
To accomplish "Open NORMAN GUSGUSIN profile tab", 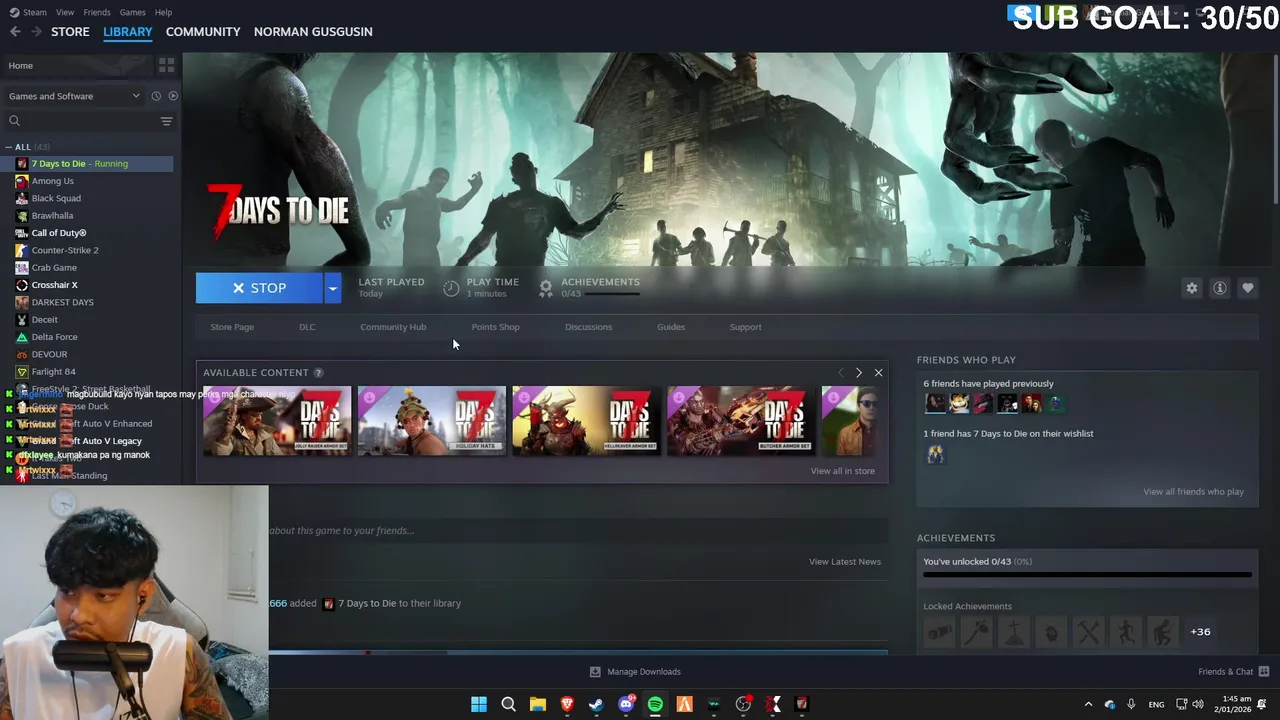I will click(313, 32).
